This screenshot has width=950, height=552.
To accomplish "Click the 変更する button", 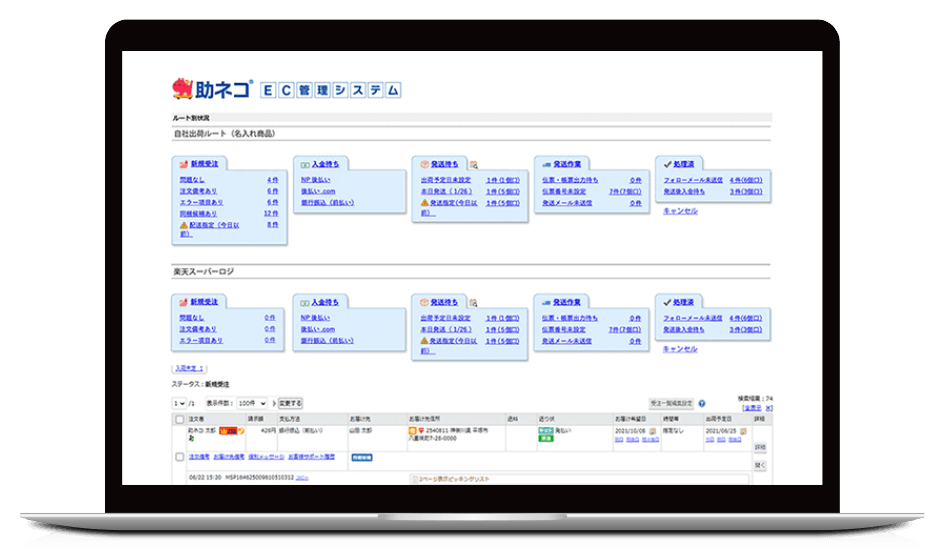I will pos(289,403).
